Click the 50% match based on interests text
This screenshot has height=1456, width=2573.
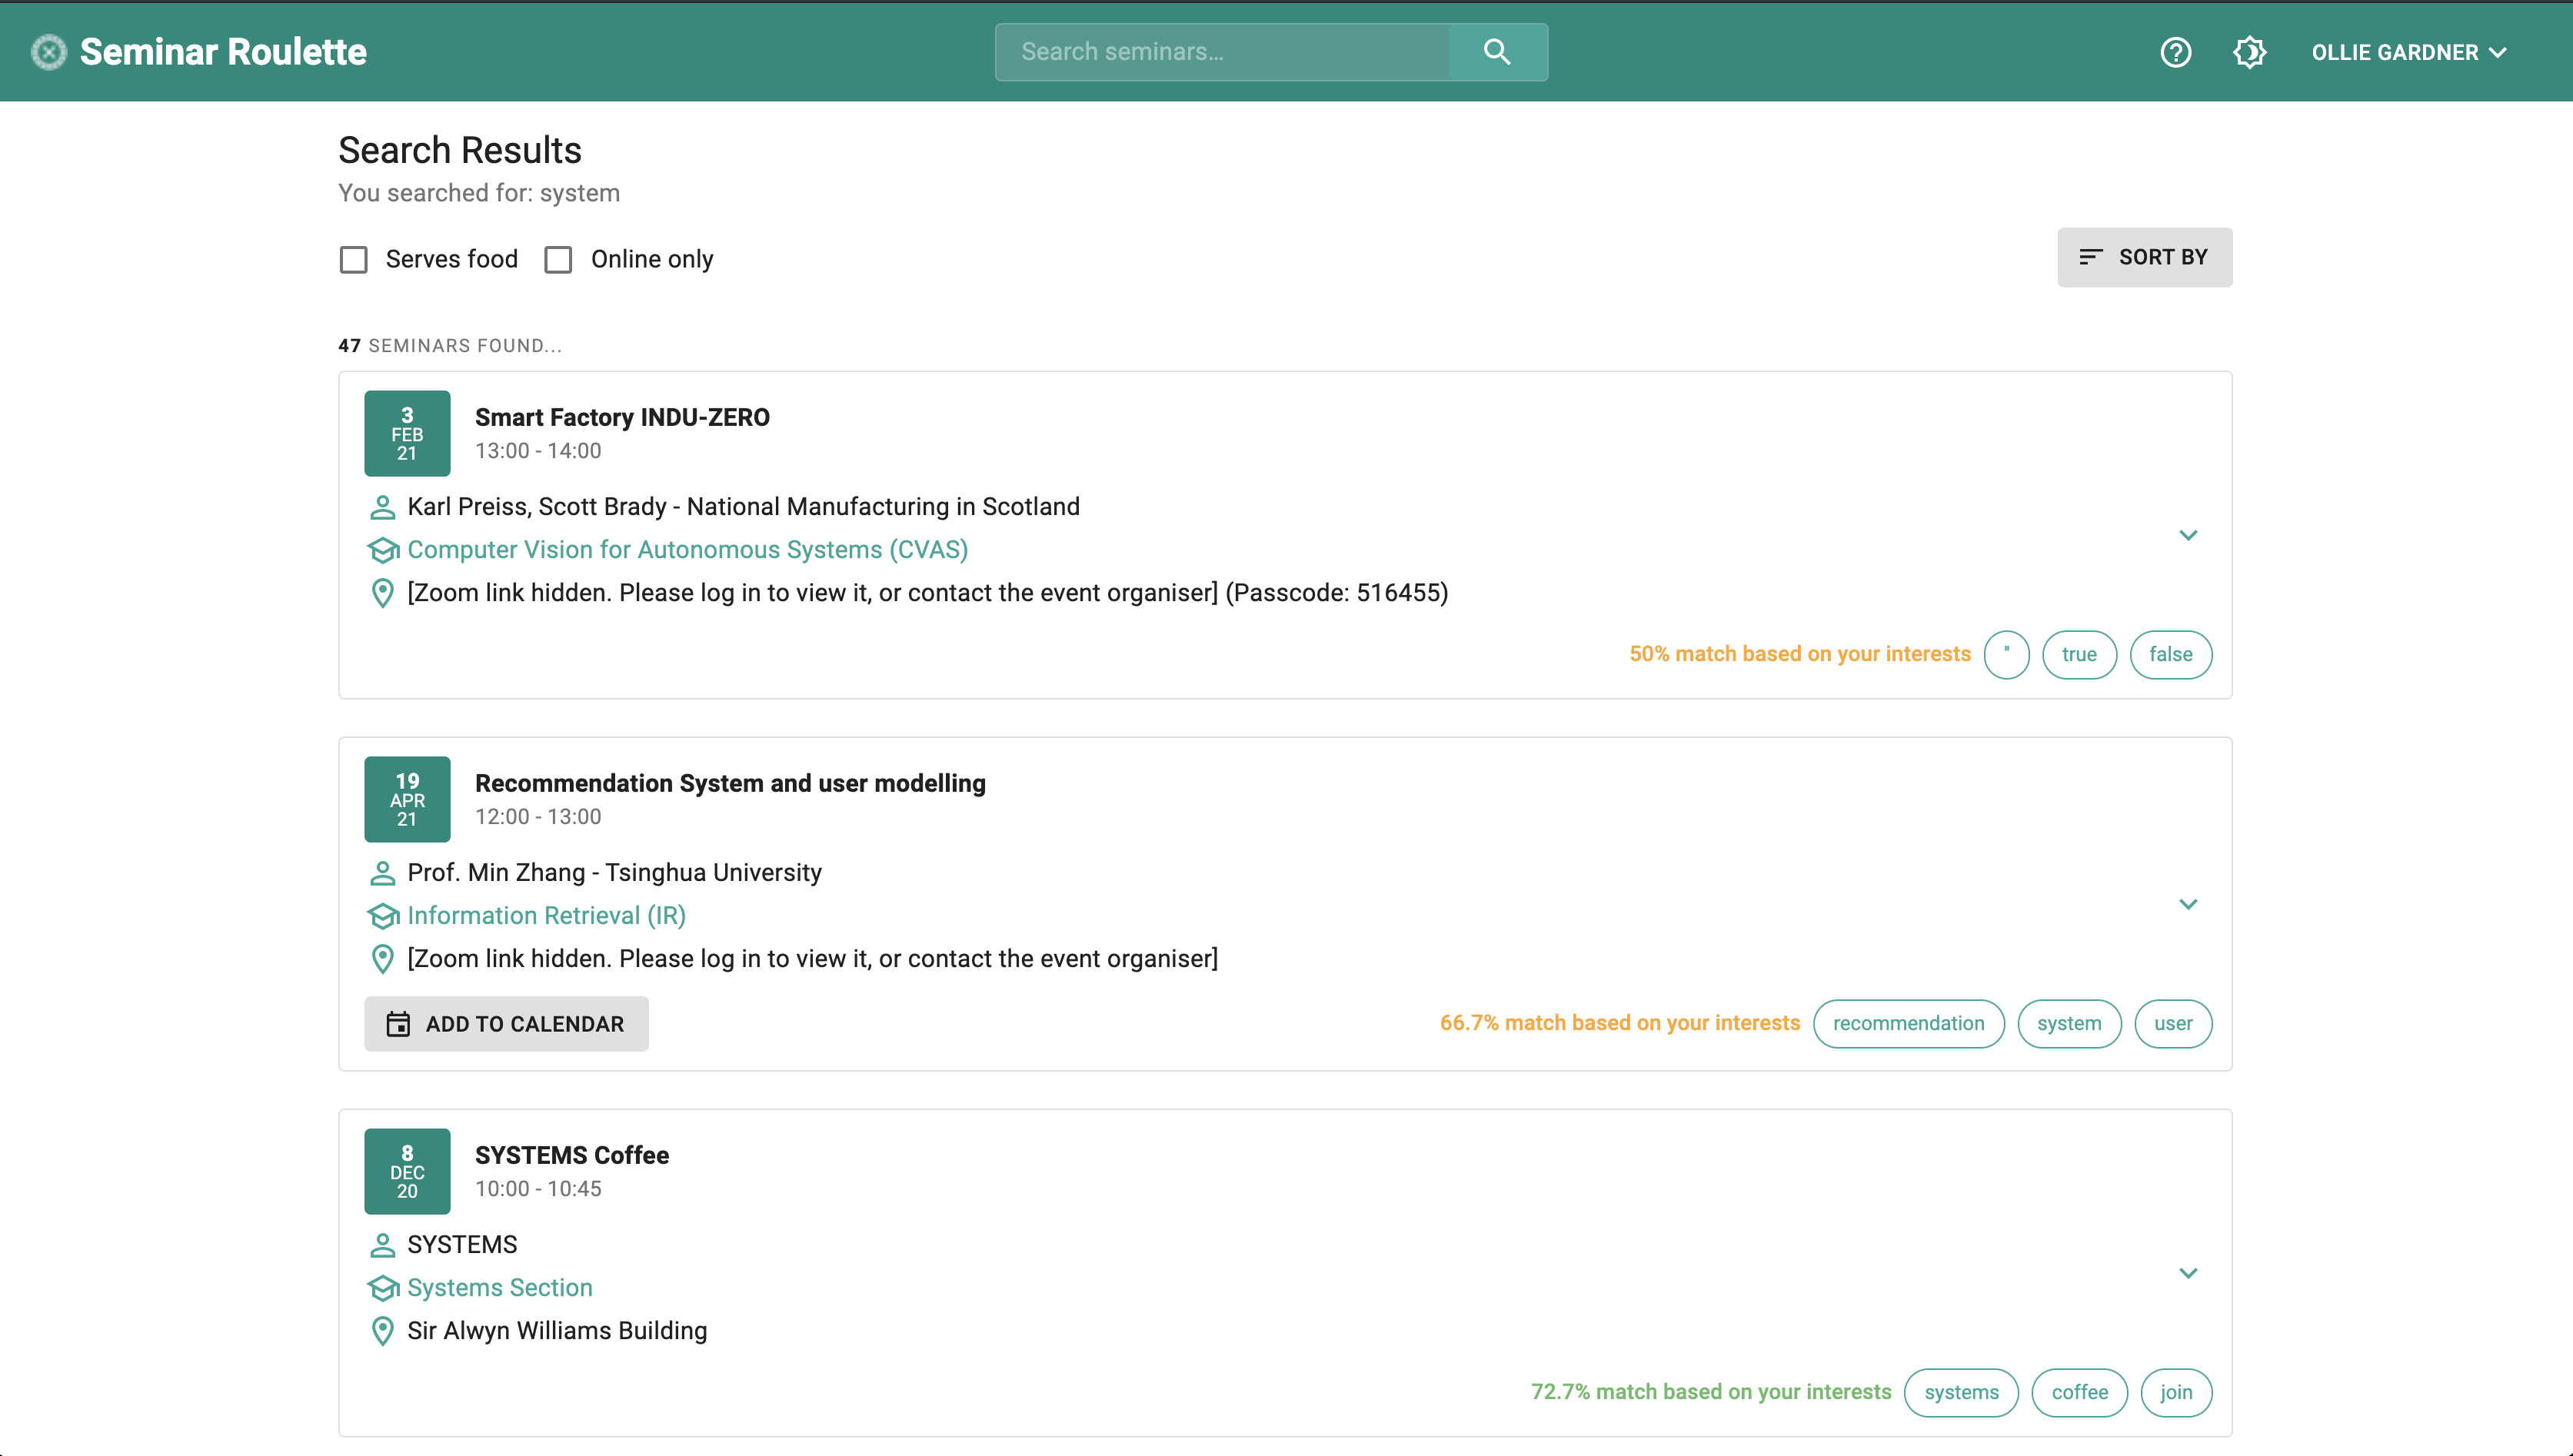pos(1800,655)
